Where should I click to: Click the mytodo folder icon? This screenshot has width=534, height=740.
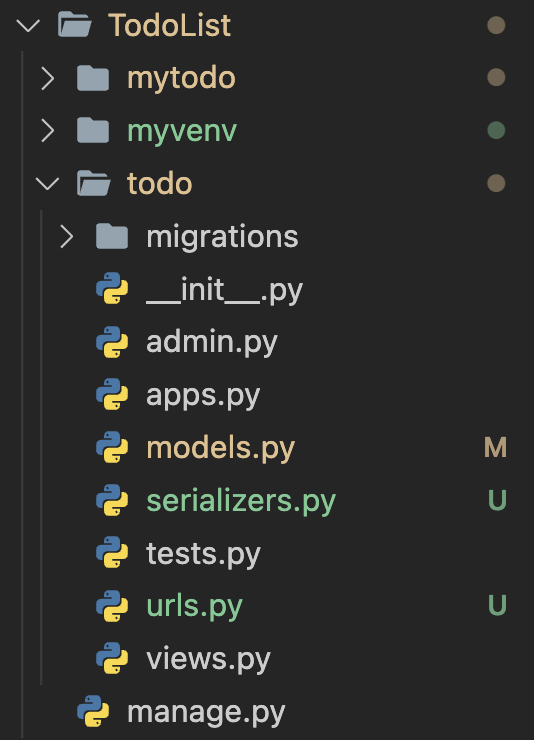click(93, 78)
